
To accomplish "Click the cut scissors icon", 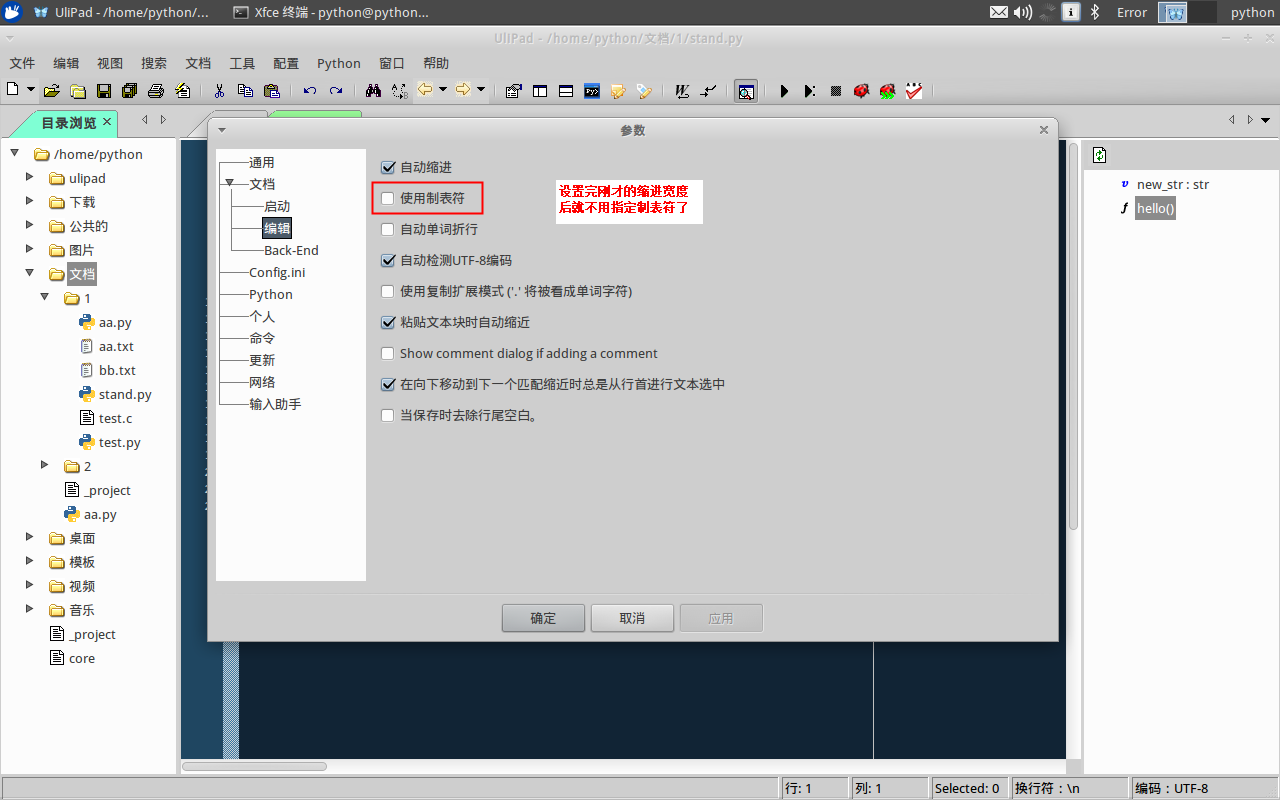I will pyautogui.click(x=220, y=91).
